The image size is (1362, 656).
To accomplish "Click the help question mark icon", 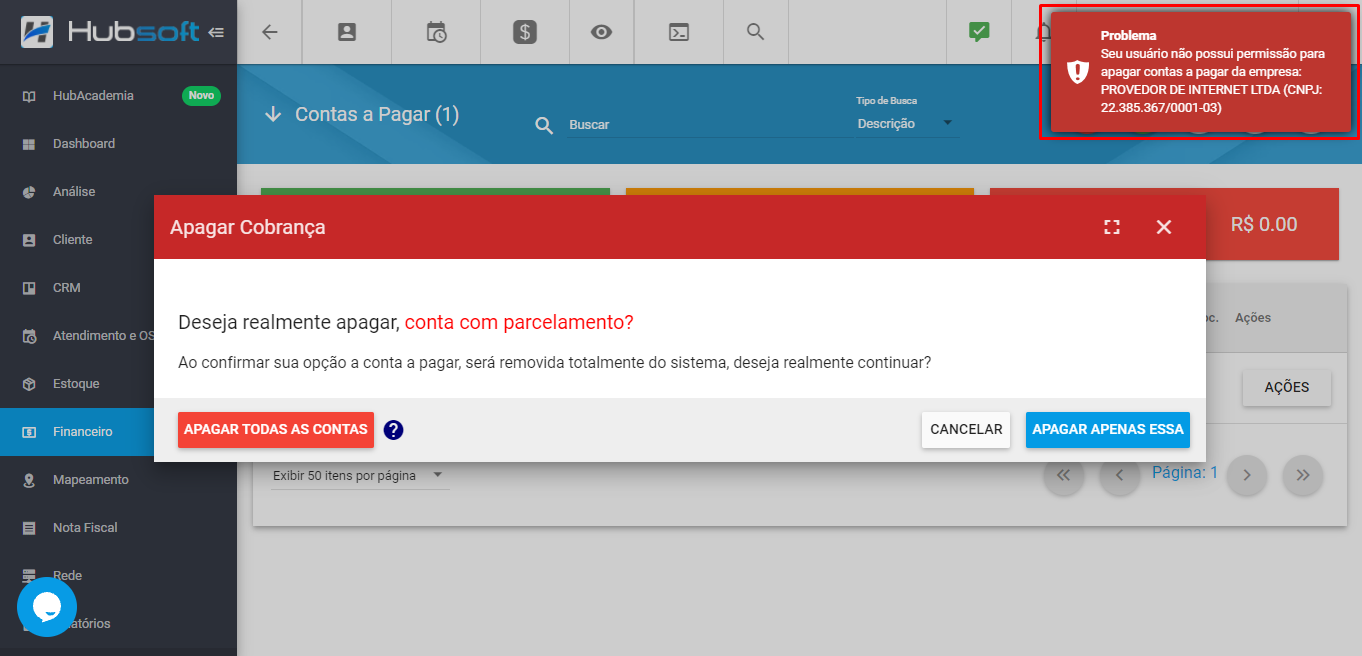I will tap(393, 430).
